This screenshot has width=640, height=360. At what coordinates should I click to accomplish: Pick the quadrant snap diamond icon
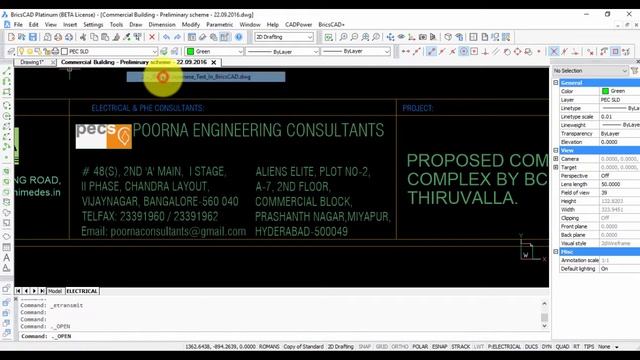pyautogui.click(x=518, y=51)
